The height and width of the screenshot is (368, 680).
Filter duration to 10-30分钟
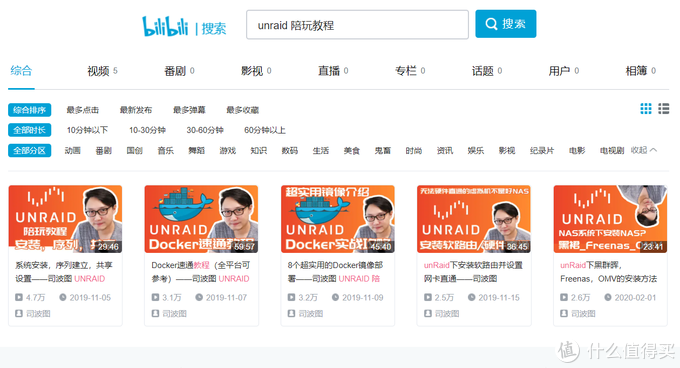tap(147, 130)
